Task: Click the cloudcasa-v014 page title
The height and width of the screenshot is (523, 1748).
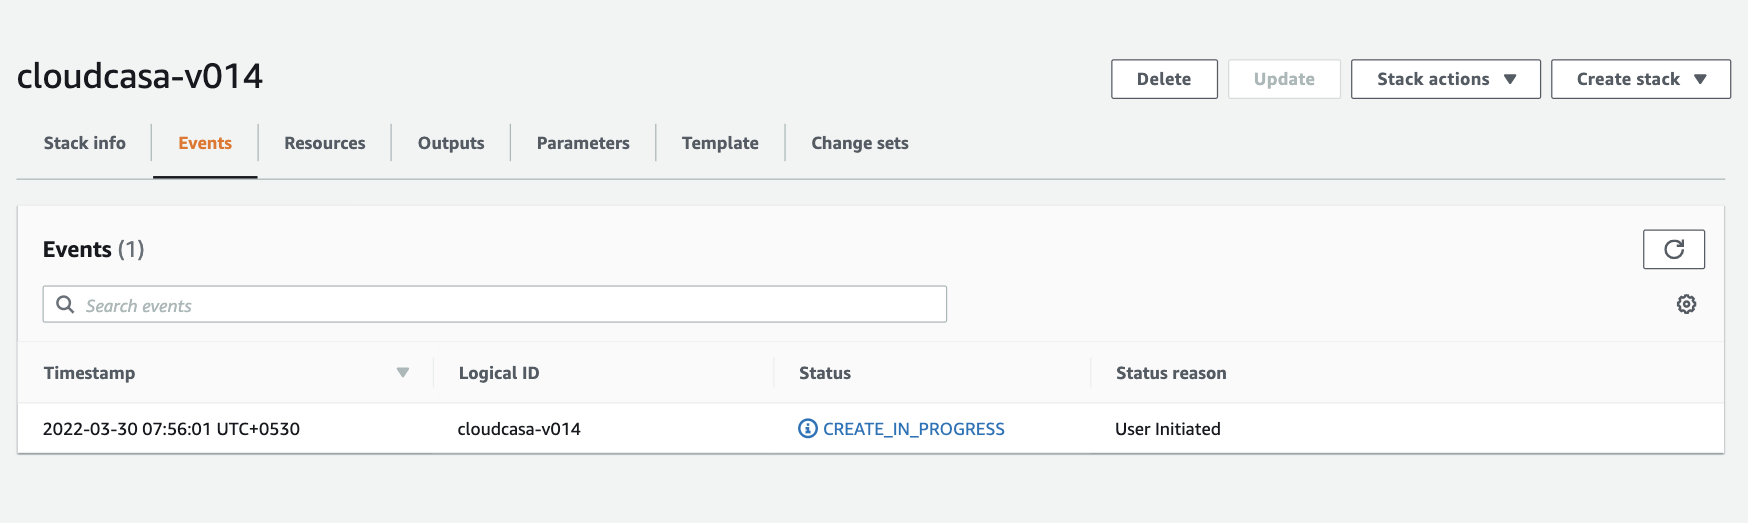Action: point(140,76)
